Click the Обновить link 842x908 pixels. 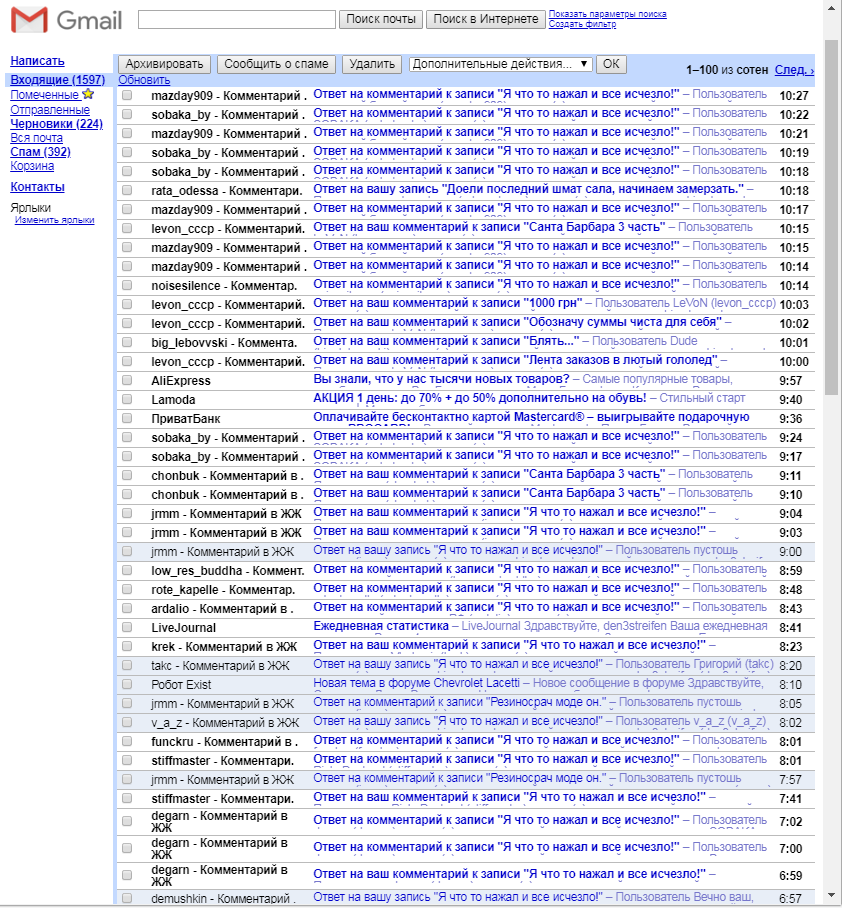144,80
